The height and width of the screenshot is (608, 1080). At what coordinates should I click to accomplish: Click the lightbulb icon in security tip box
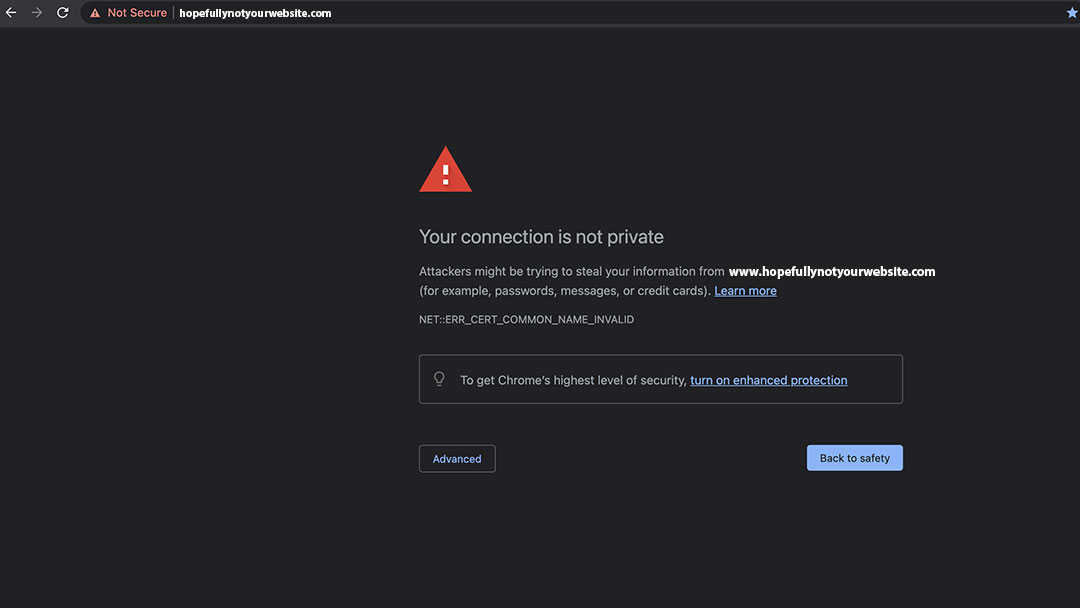439,379
